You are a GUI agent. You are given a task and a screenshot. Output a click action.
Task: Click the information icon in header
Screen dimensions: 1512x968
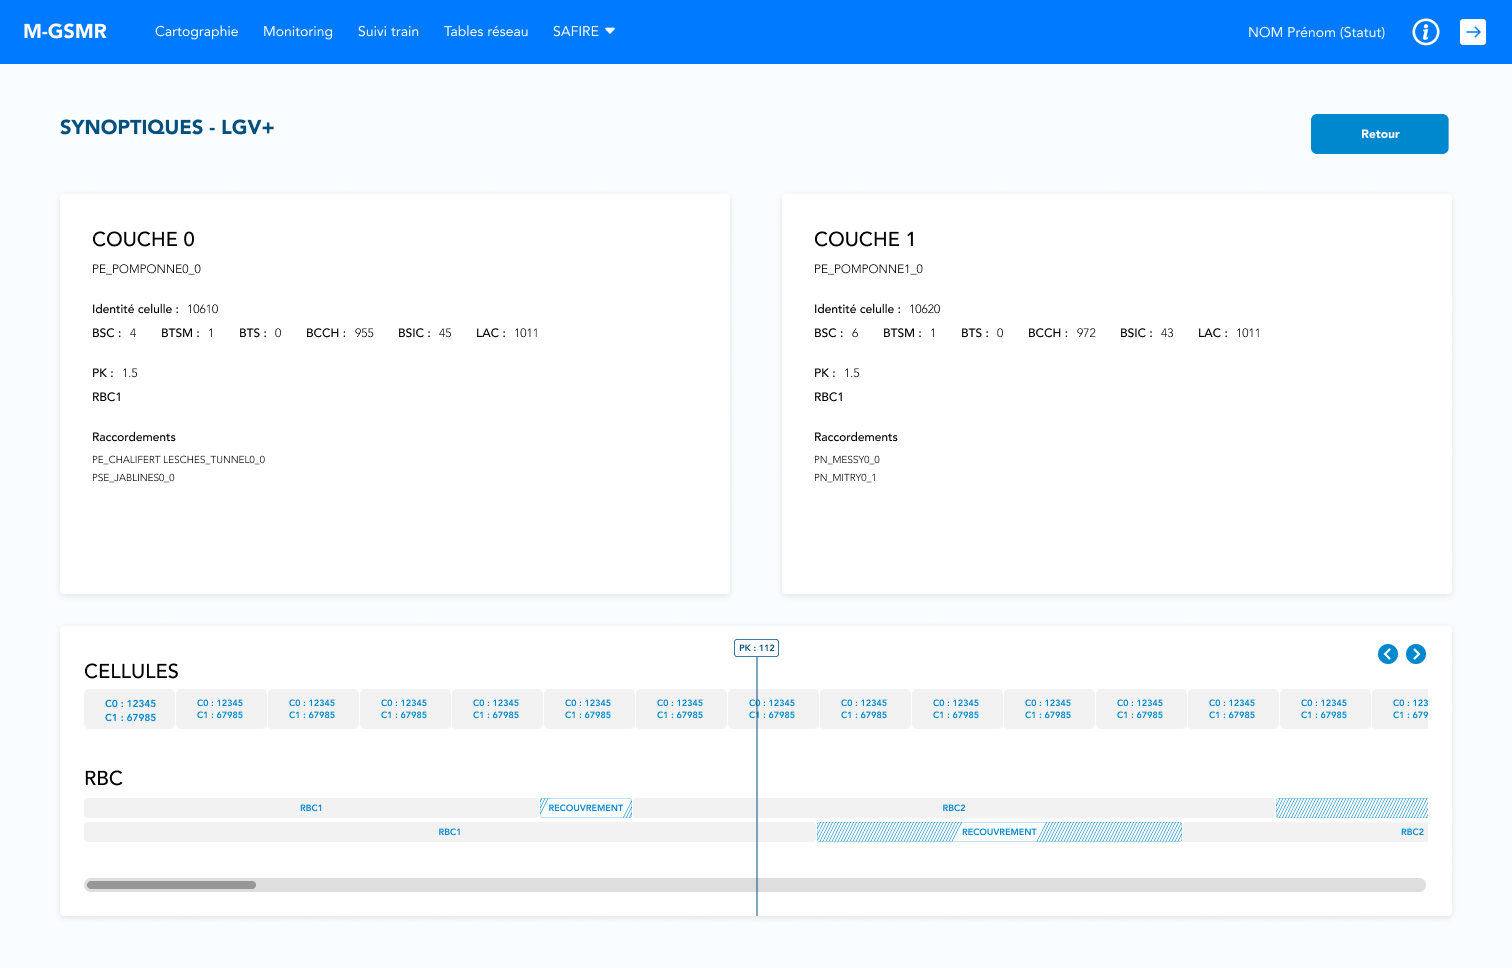pyautogui.click(x=1425, y=32)
